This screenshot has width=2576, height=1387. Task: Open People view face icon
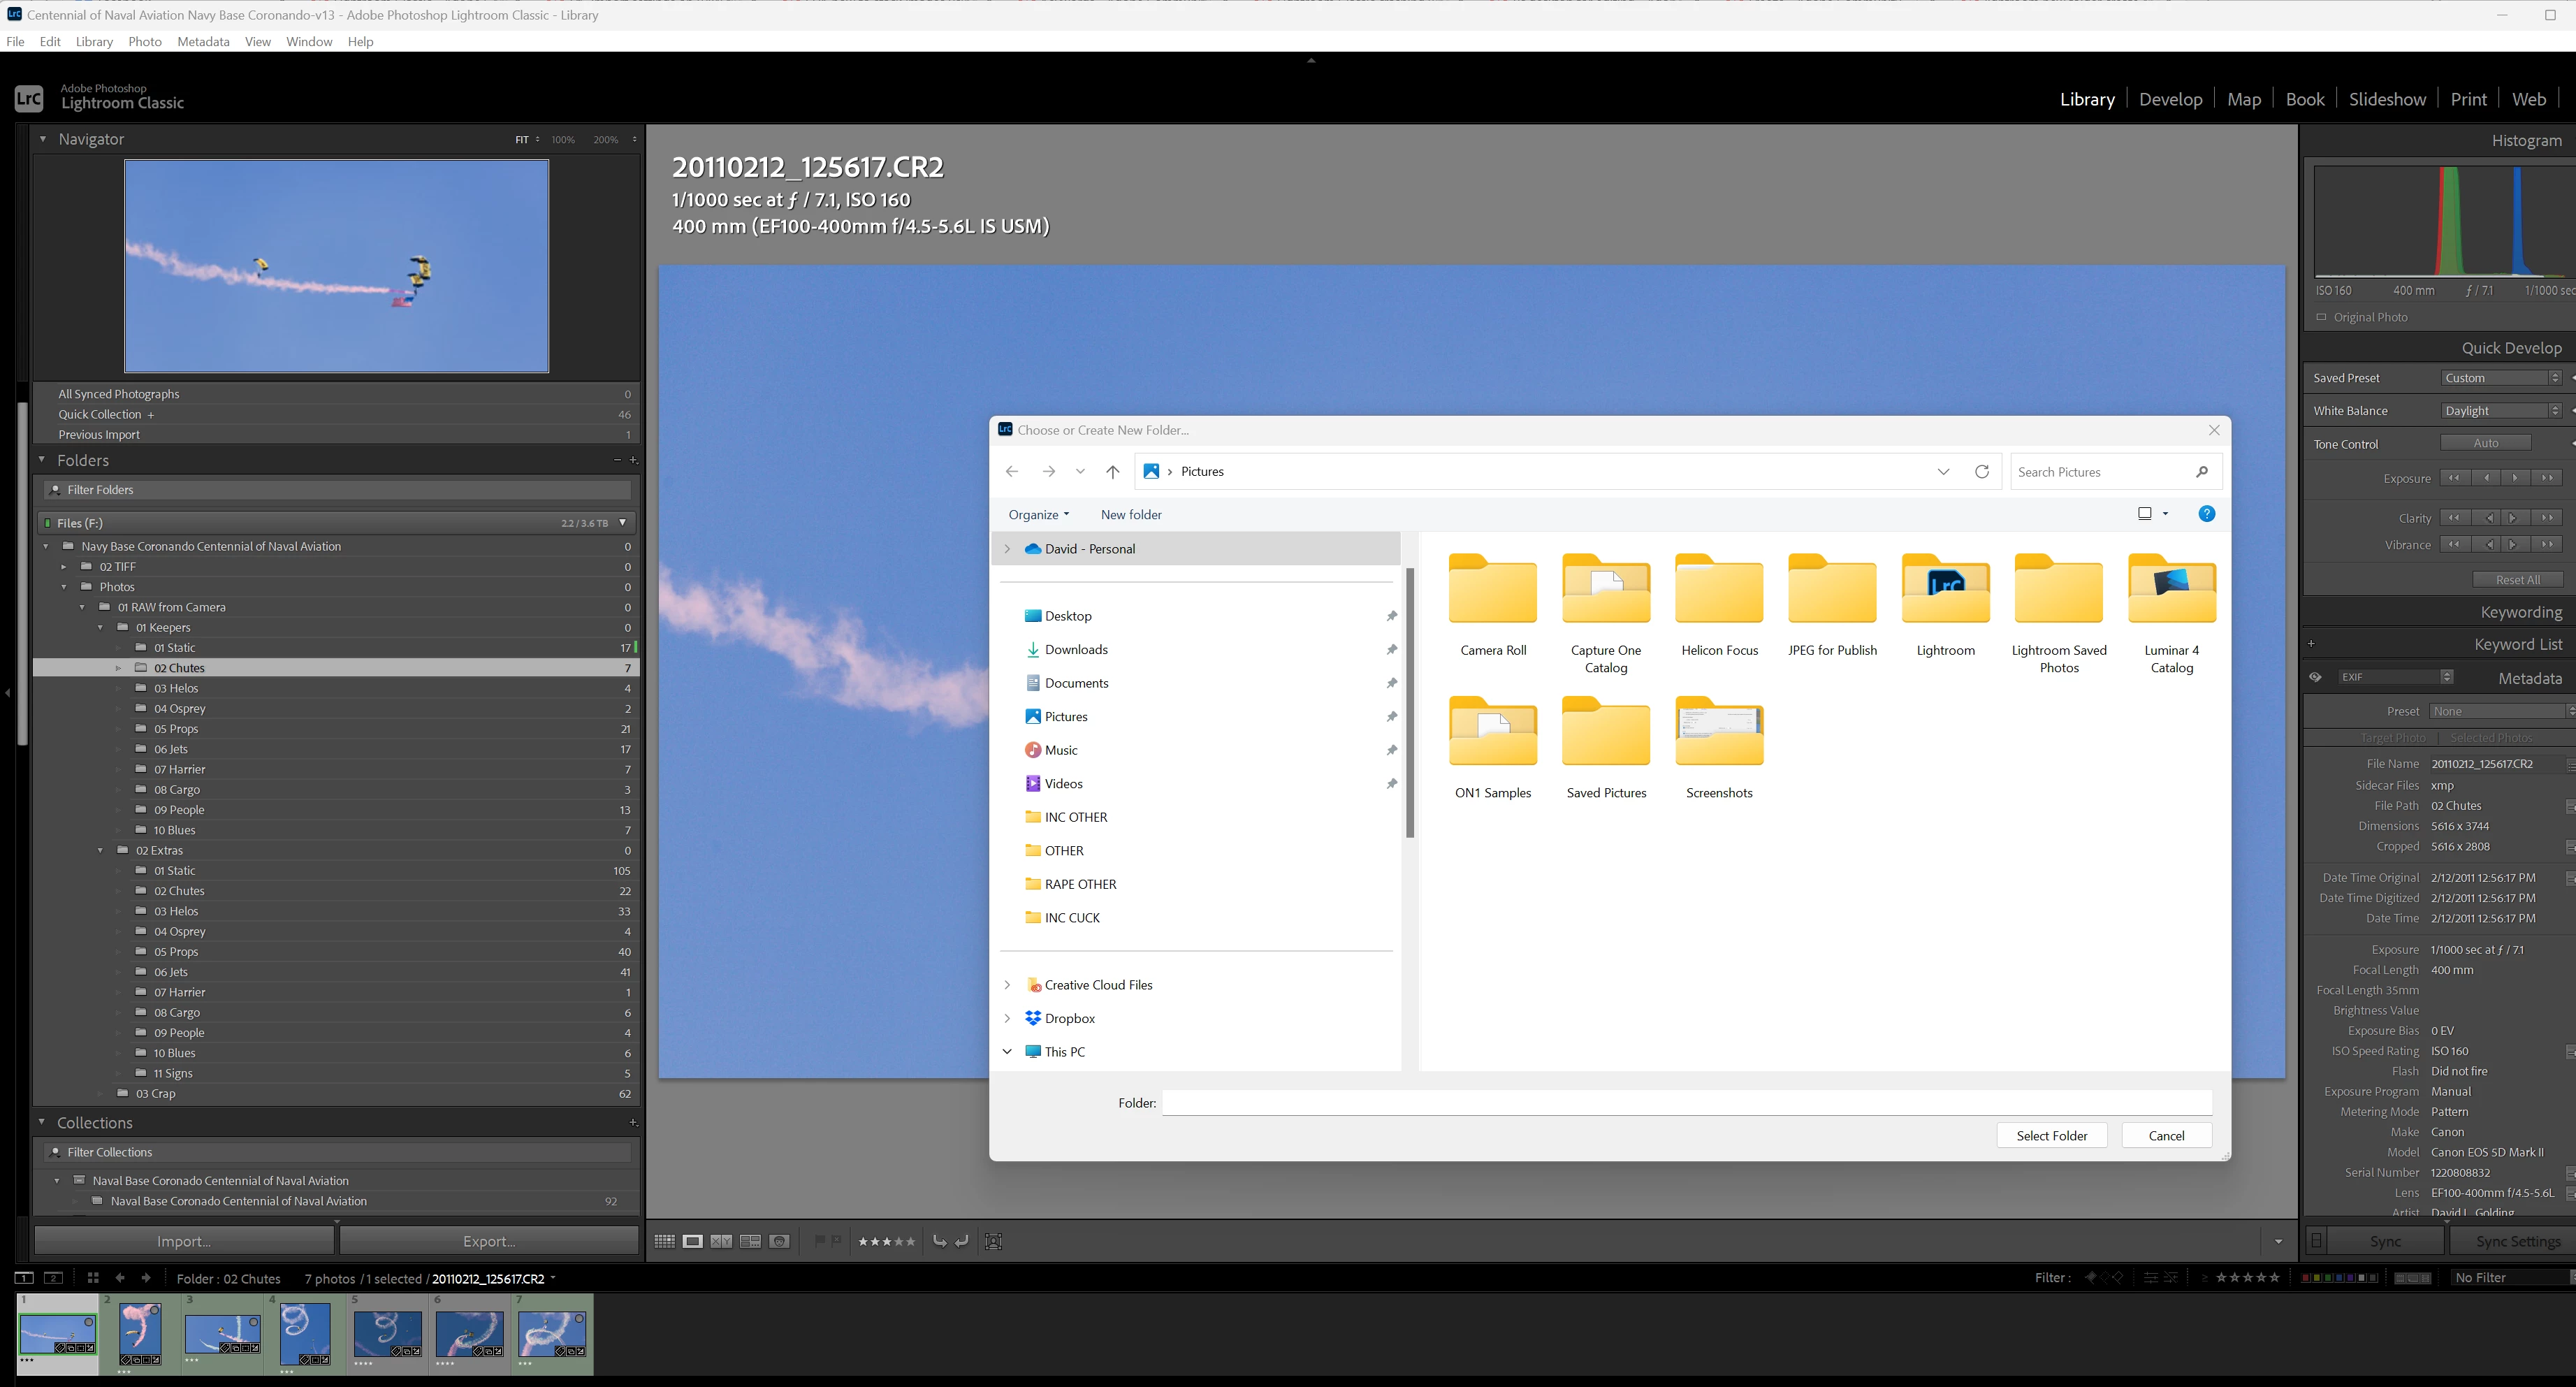[780, 1241]
